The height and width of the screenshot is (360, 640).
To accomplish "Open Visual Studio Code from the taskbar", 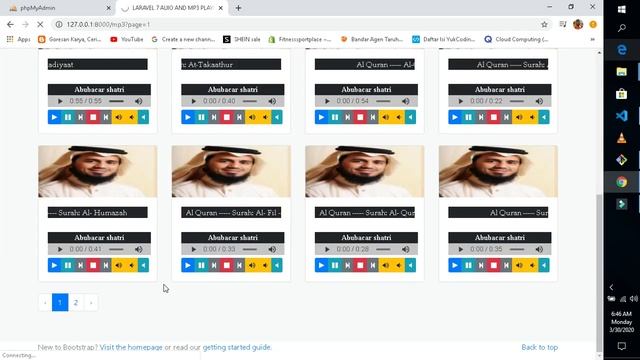I will coord(621,116).
